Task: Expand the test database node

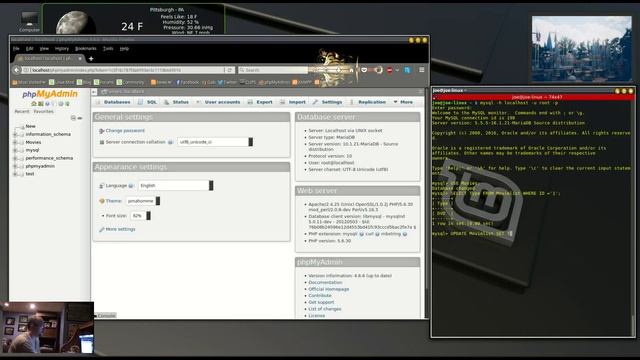Action: click(x=15, y=174)
